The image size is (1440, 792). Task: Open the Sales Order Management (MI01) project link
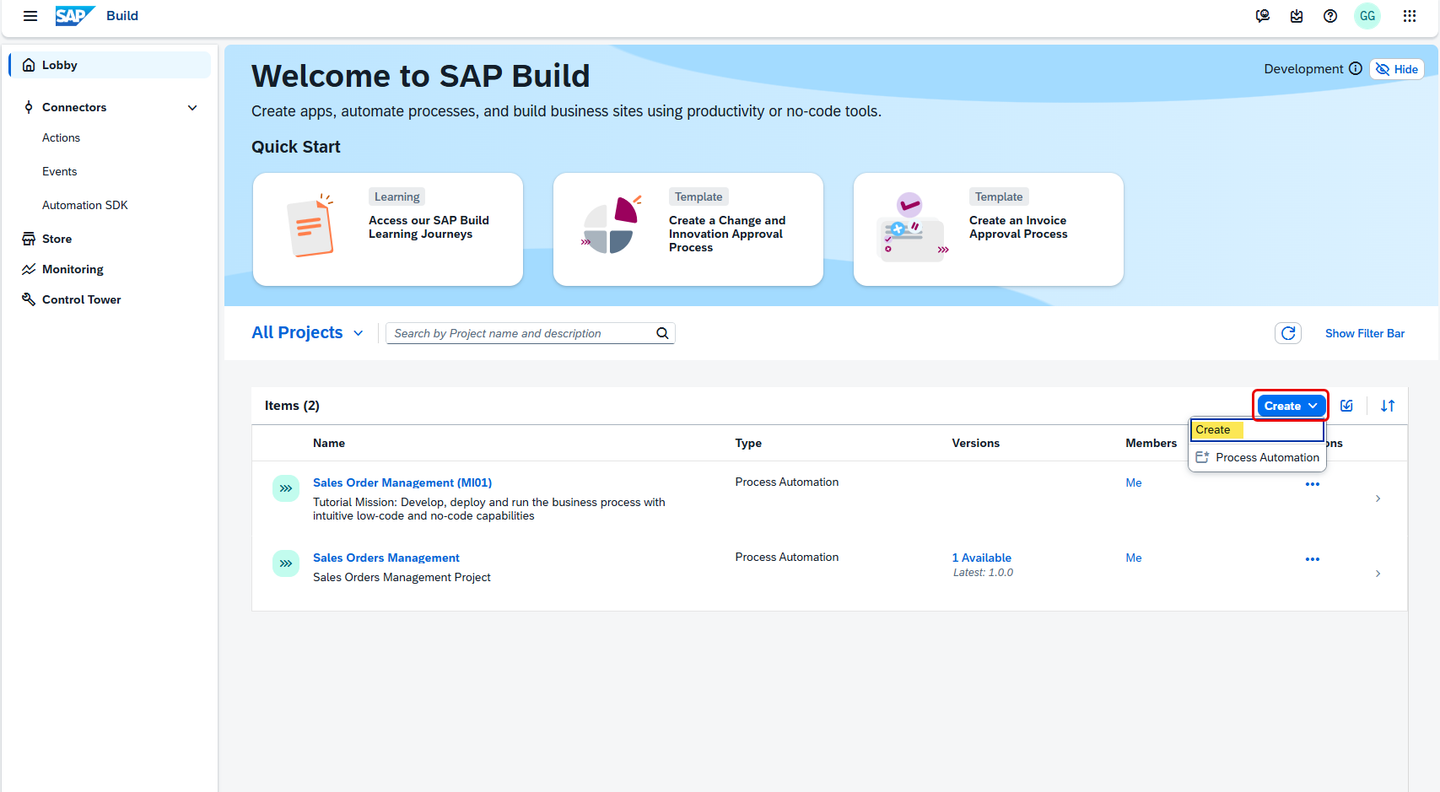tap(402, 483)
